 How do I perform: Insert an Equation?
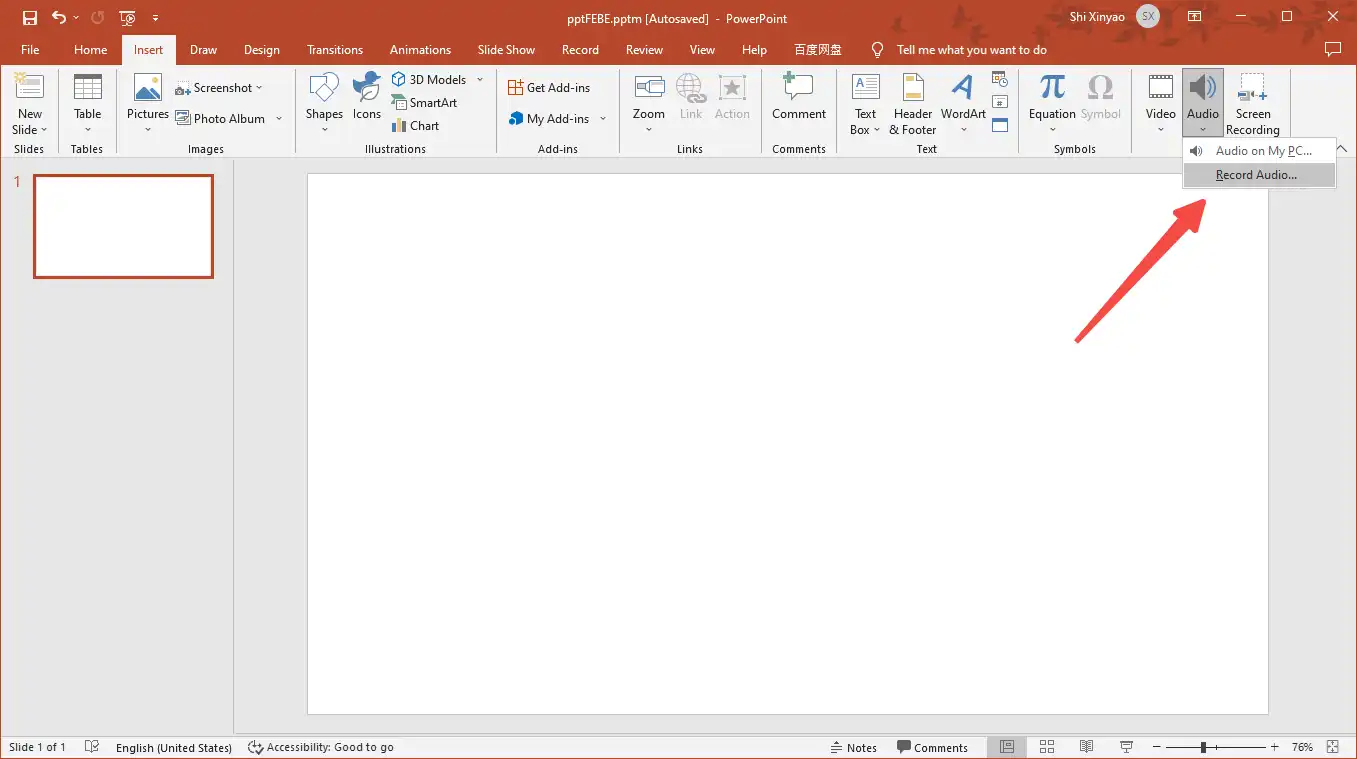coord(1052,104)
